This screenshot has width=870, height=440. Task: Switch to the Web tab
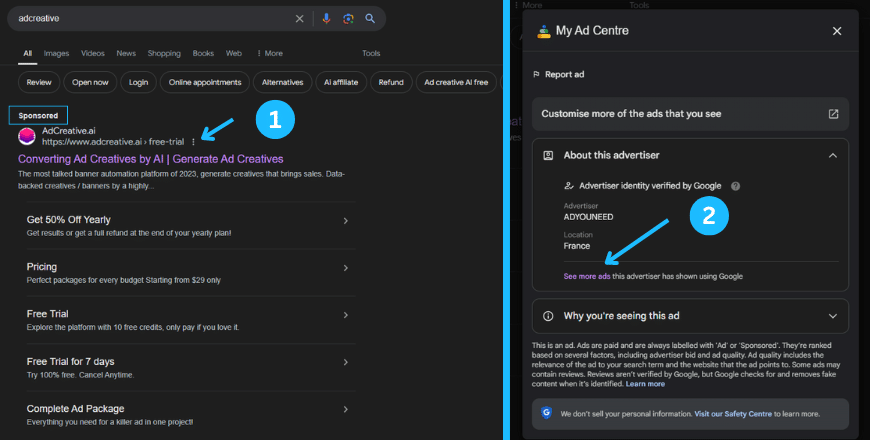click(x=234, y=53)
